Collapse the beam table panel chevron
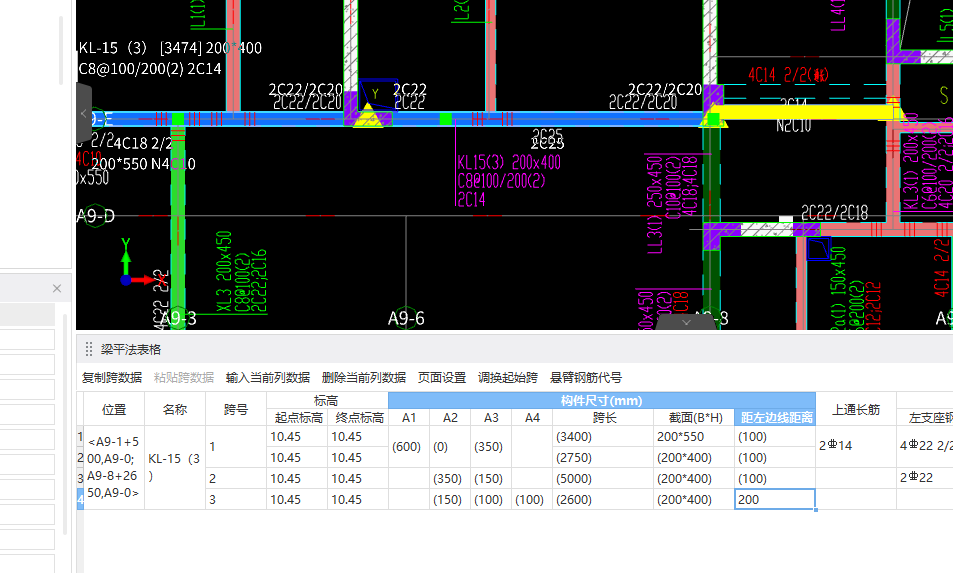 tap(686, 322)
